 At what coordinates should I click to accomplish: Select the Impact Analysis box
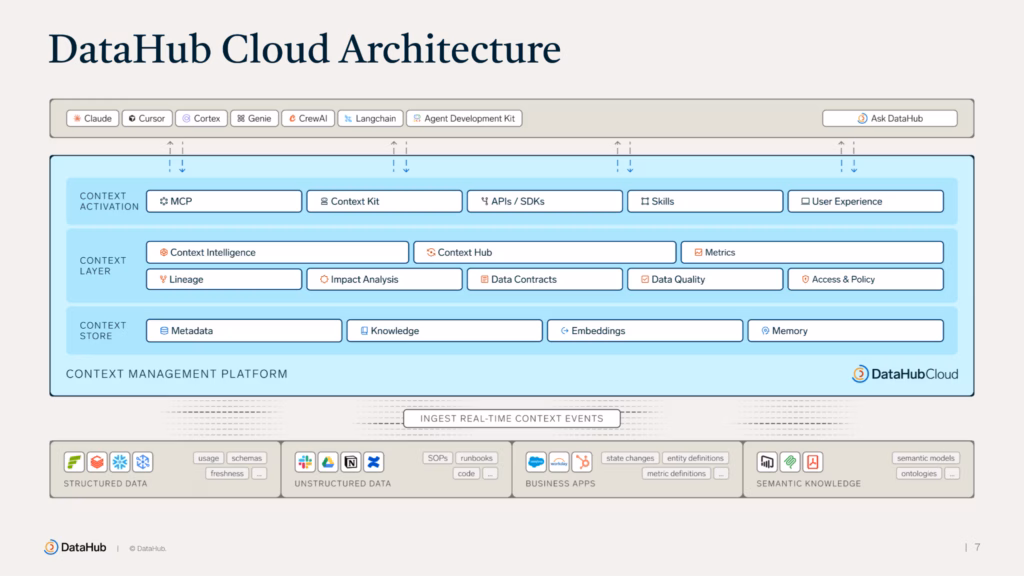pos(384,279)
